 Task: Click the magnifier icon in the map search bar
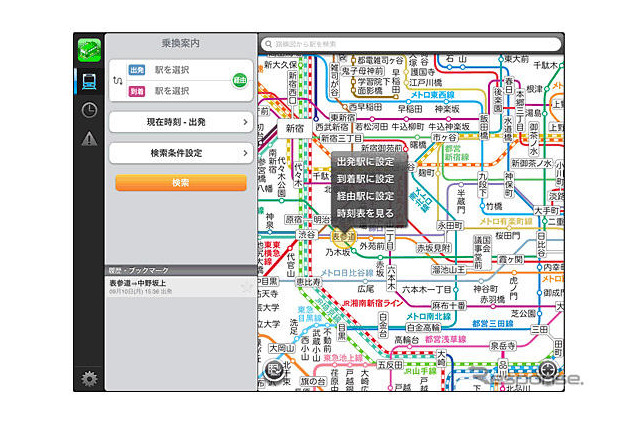268,44
